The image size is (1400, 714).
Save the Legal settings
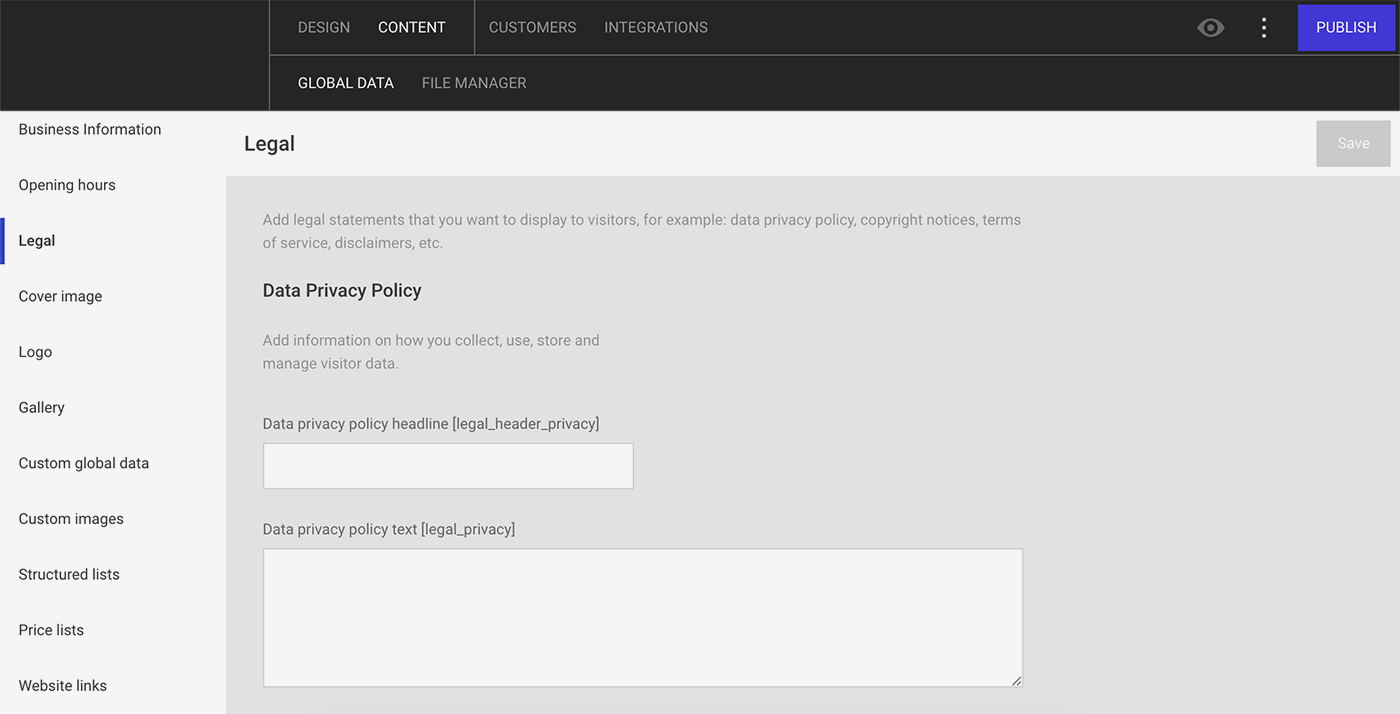point(1353,144)
